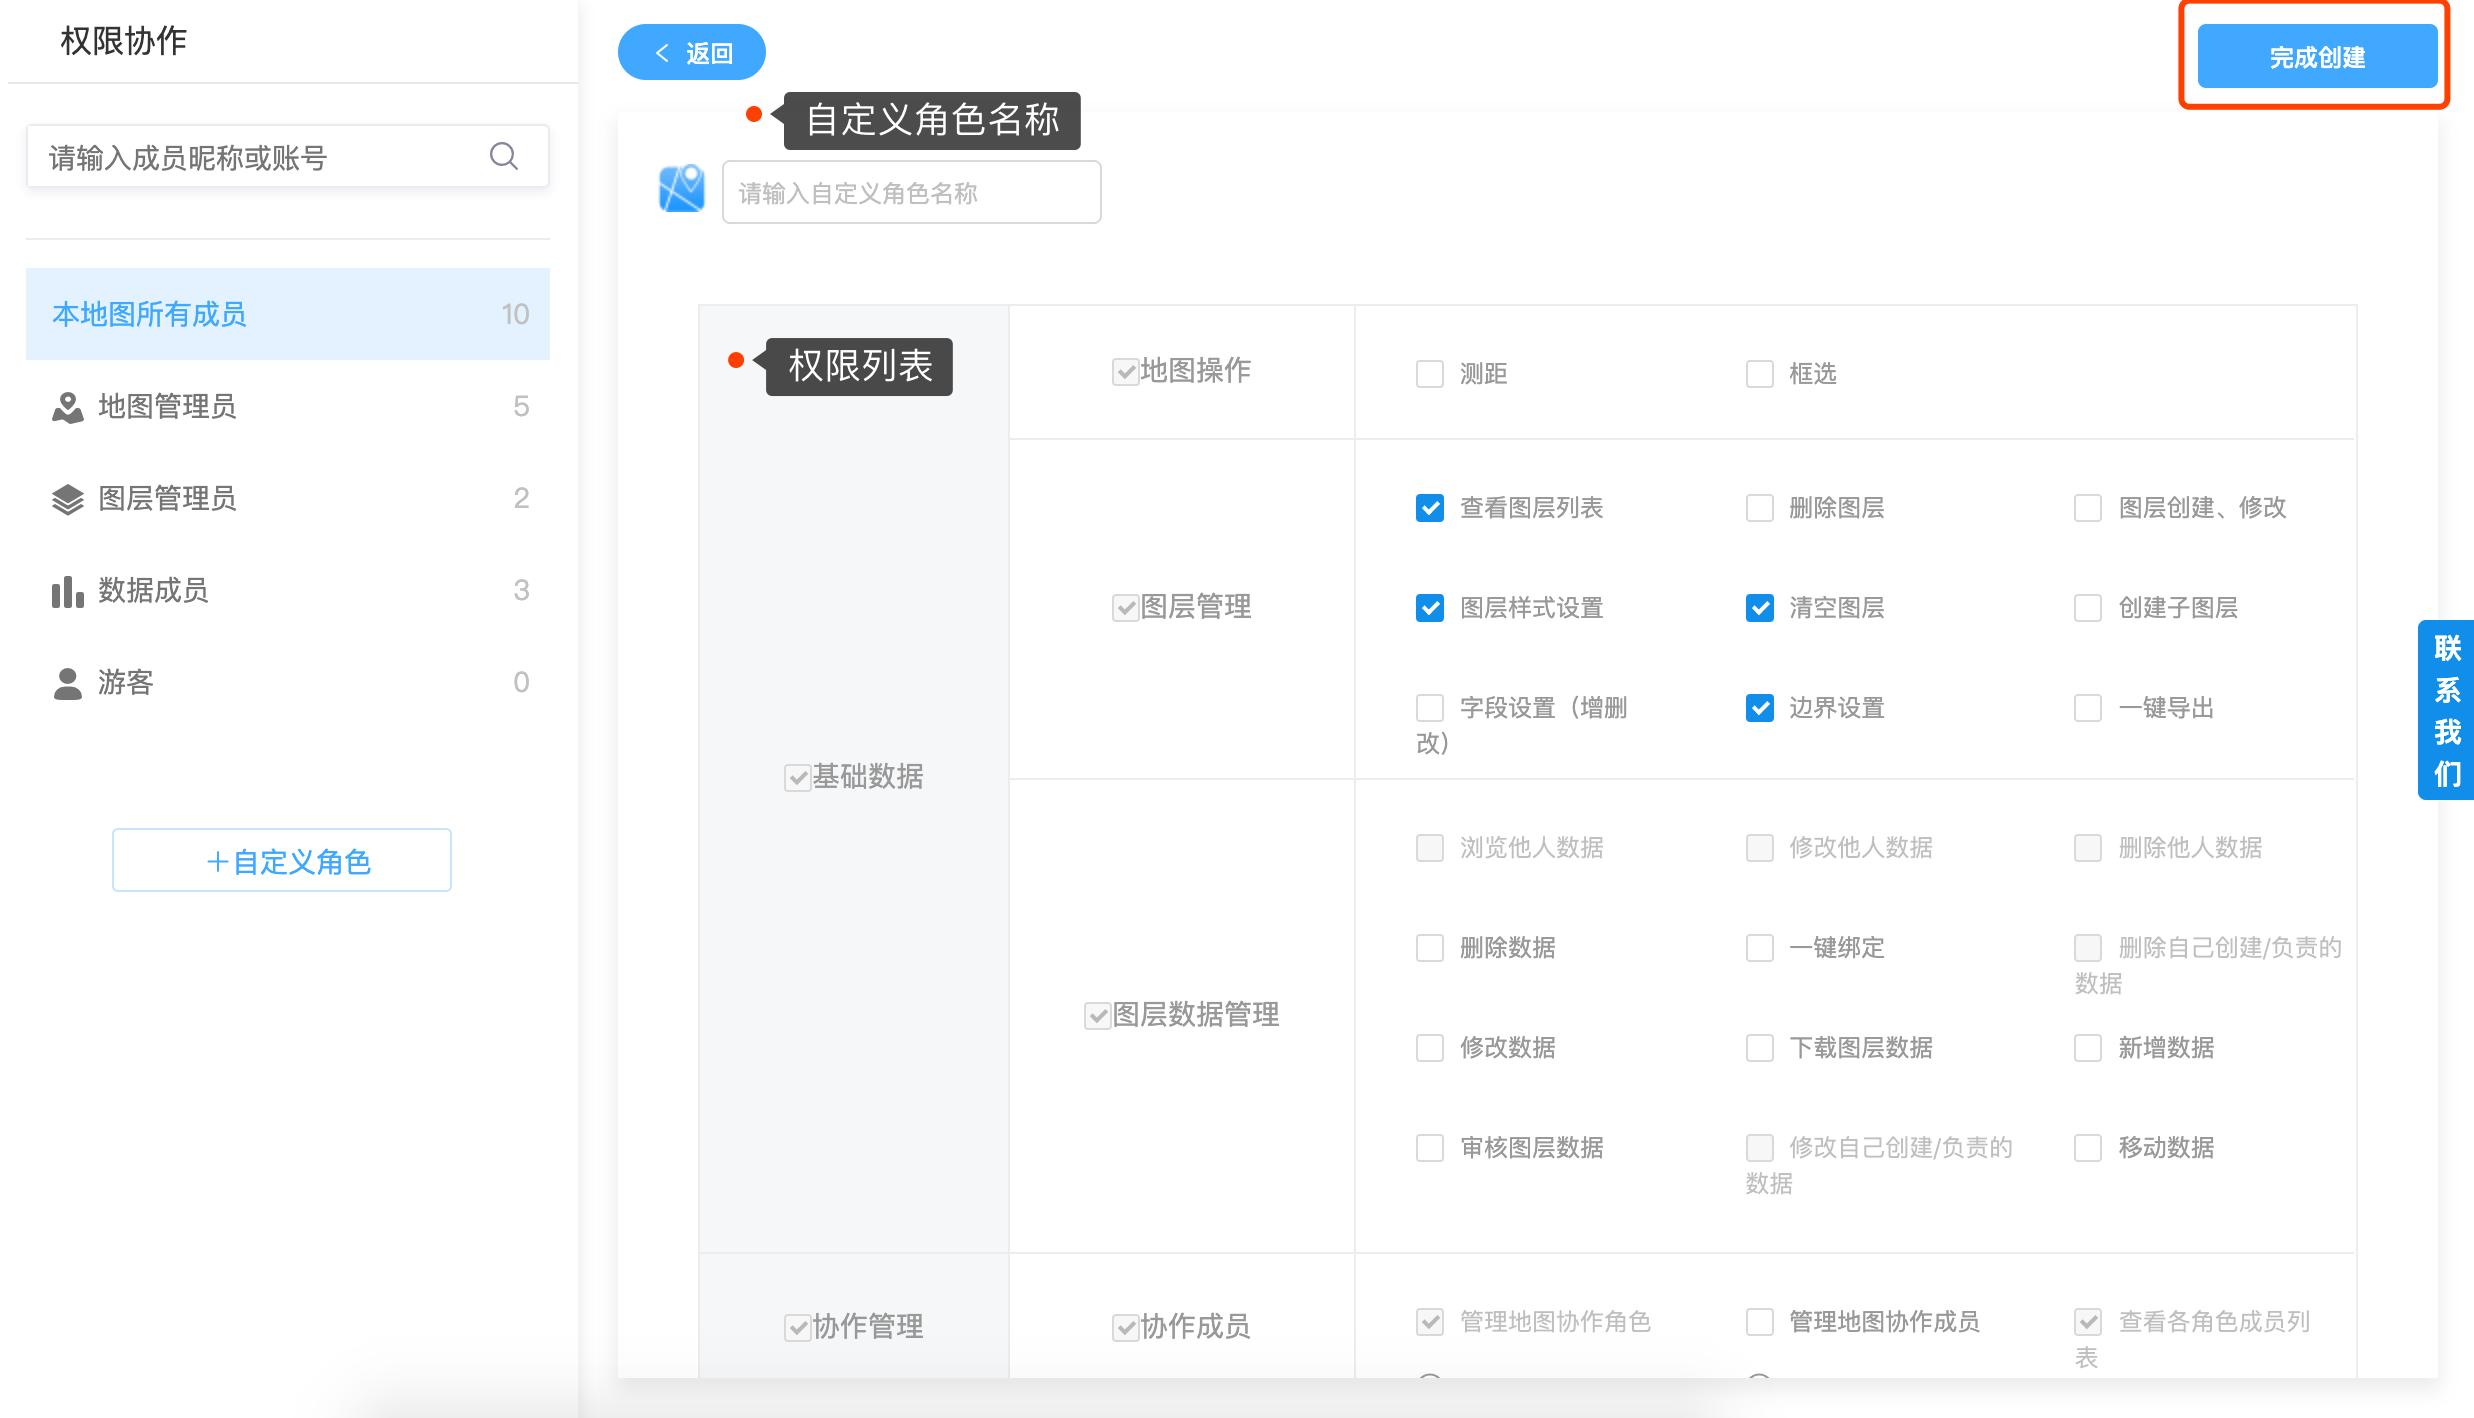The image size is (2474, 1418).
Task: Toggle the 图层数据管理 group checkbox
Action: [1098, 1016]
